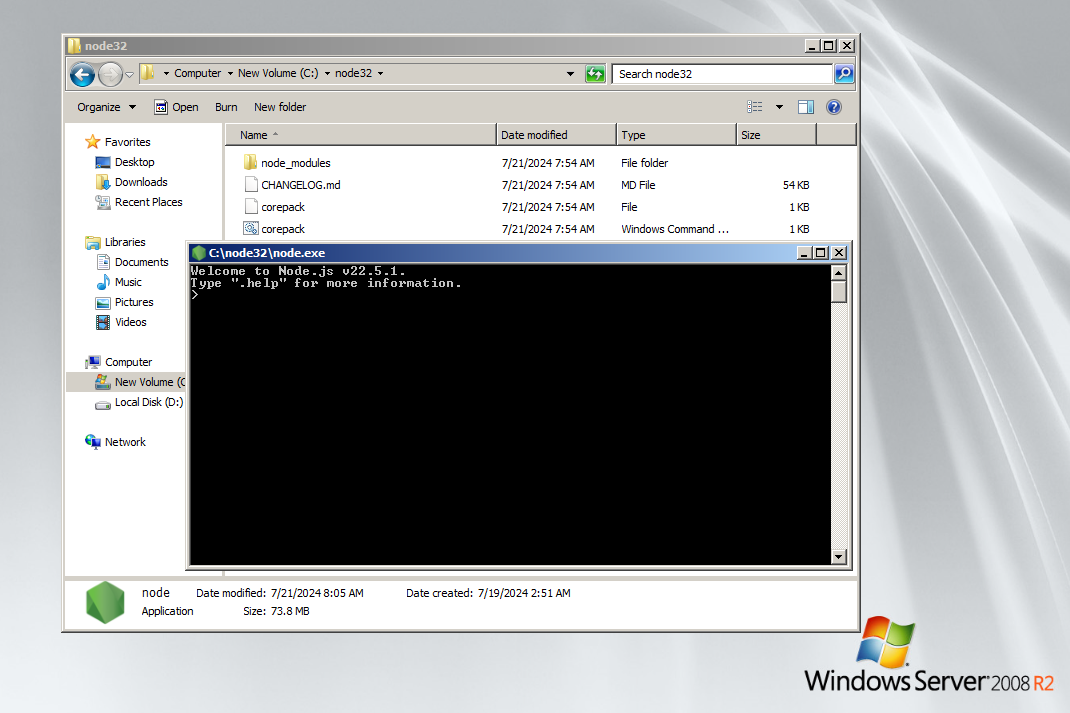This screenshot has width=1070, height=713.
Task: Click the Open toolbar button
Action: [x=176, y=107]
